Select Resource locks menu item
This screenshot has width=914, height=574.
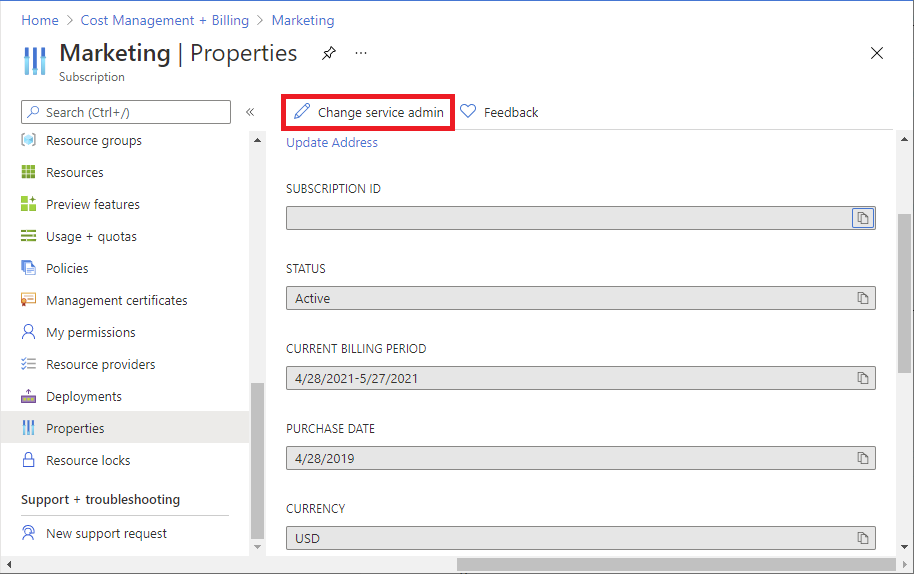coord(88,461)
